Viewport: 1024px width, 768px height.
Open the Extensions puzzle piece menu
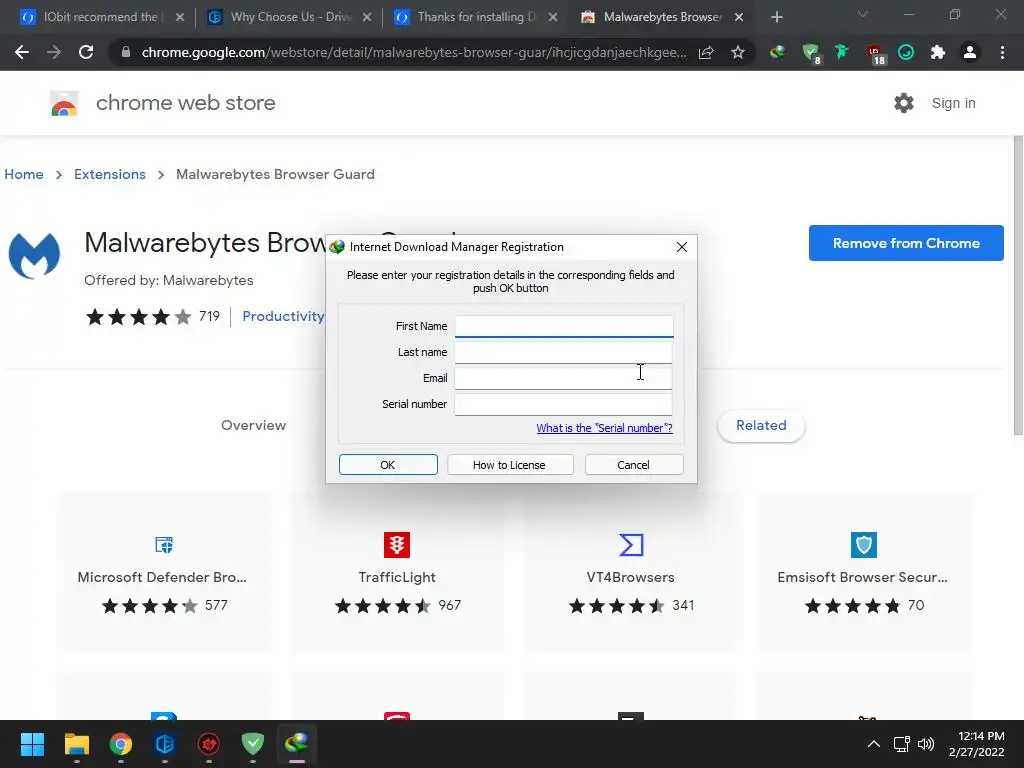(938, 52)
